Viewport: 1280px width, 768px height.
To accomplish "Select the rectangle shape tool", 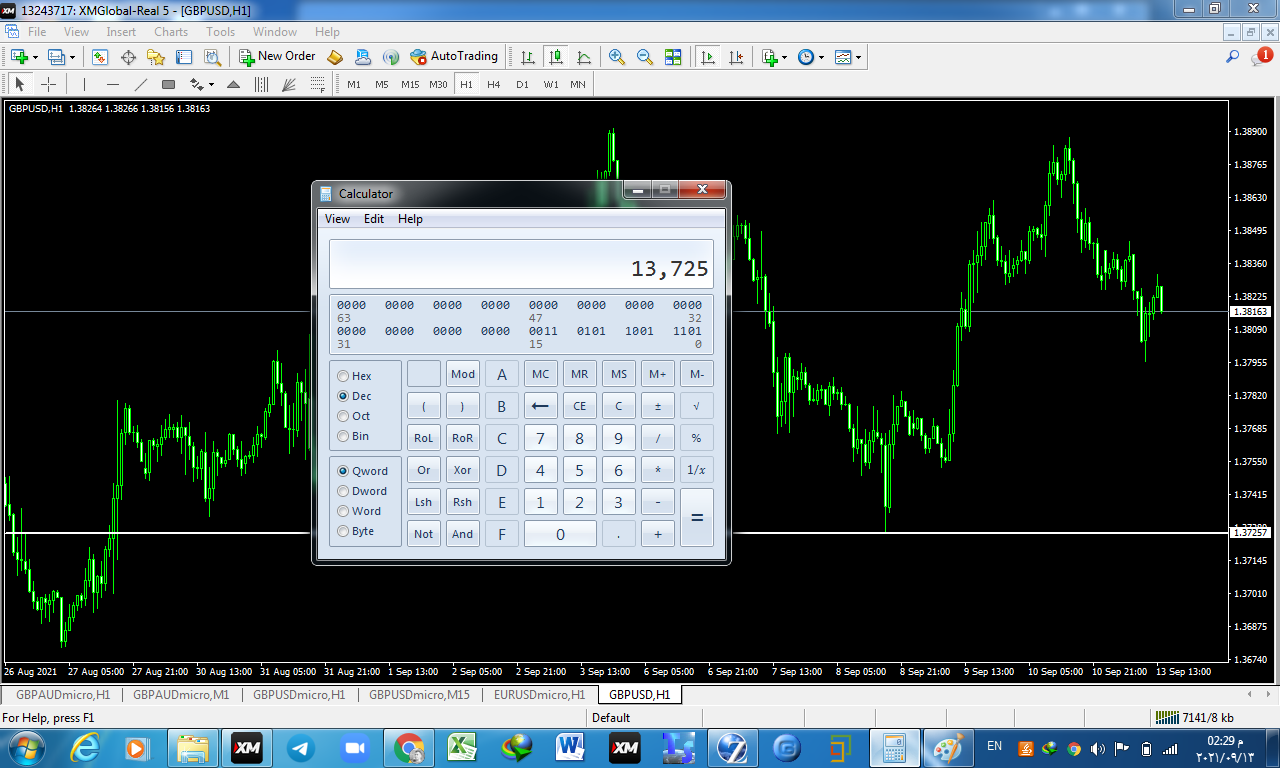I will [168, 85].
